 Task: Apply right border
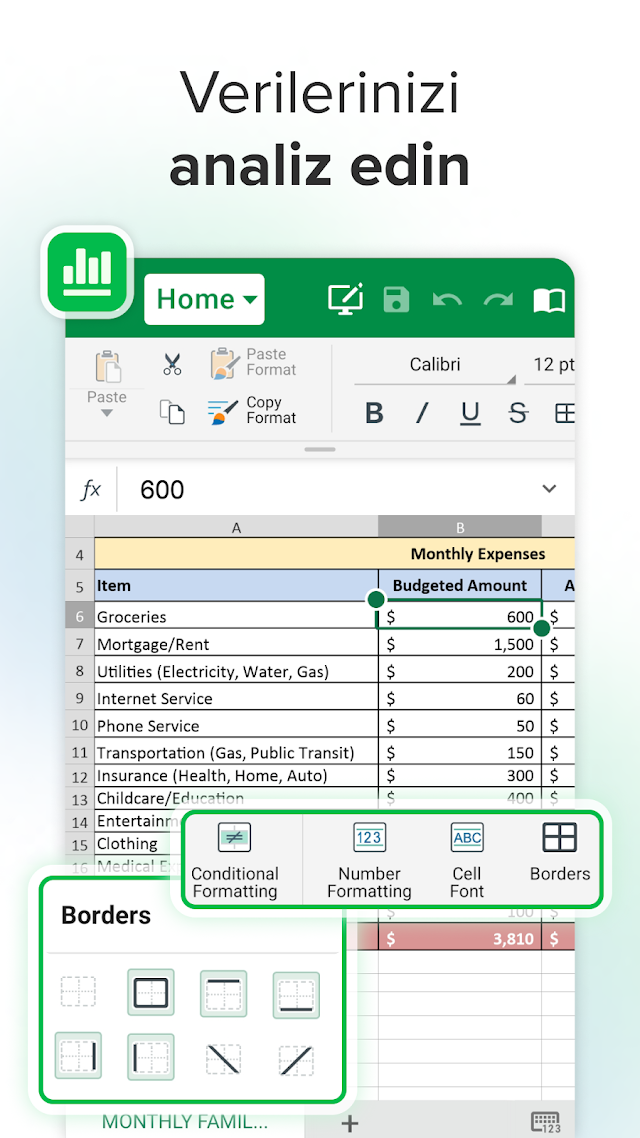(78, 1056)
